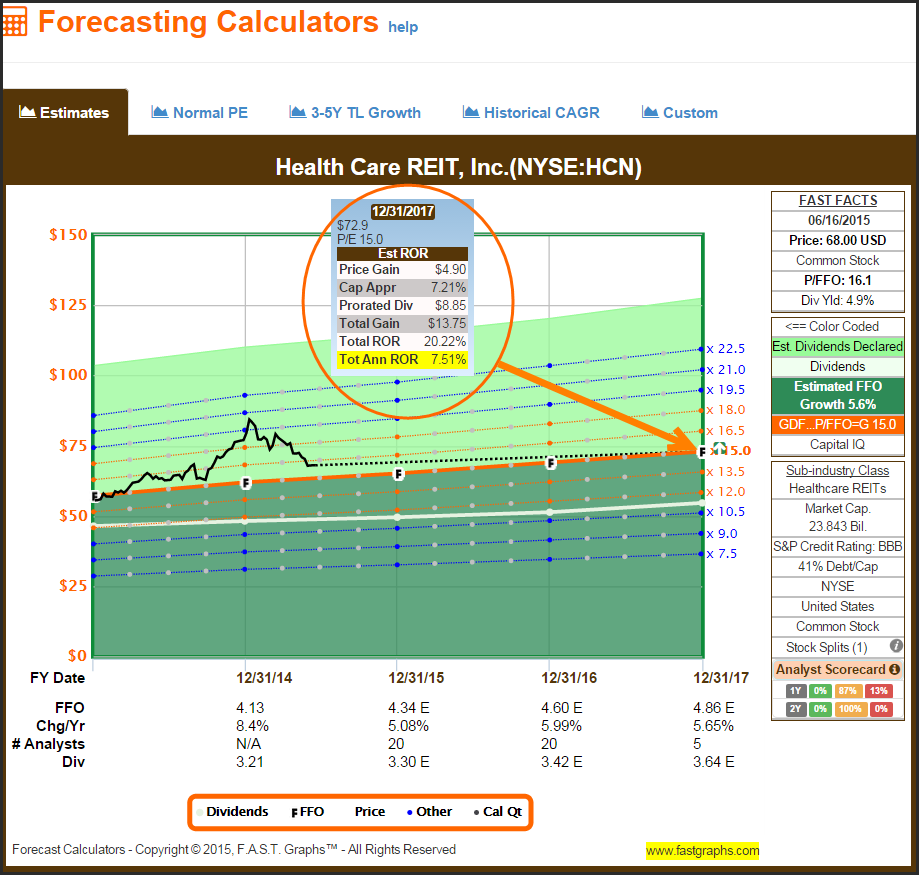Screen dimensions: 919x875
Task: Toggle the Cal Qt legend item
Action: (496, 812)
